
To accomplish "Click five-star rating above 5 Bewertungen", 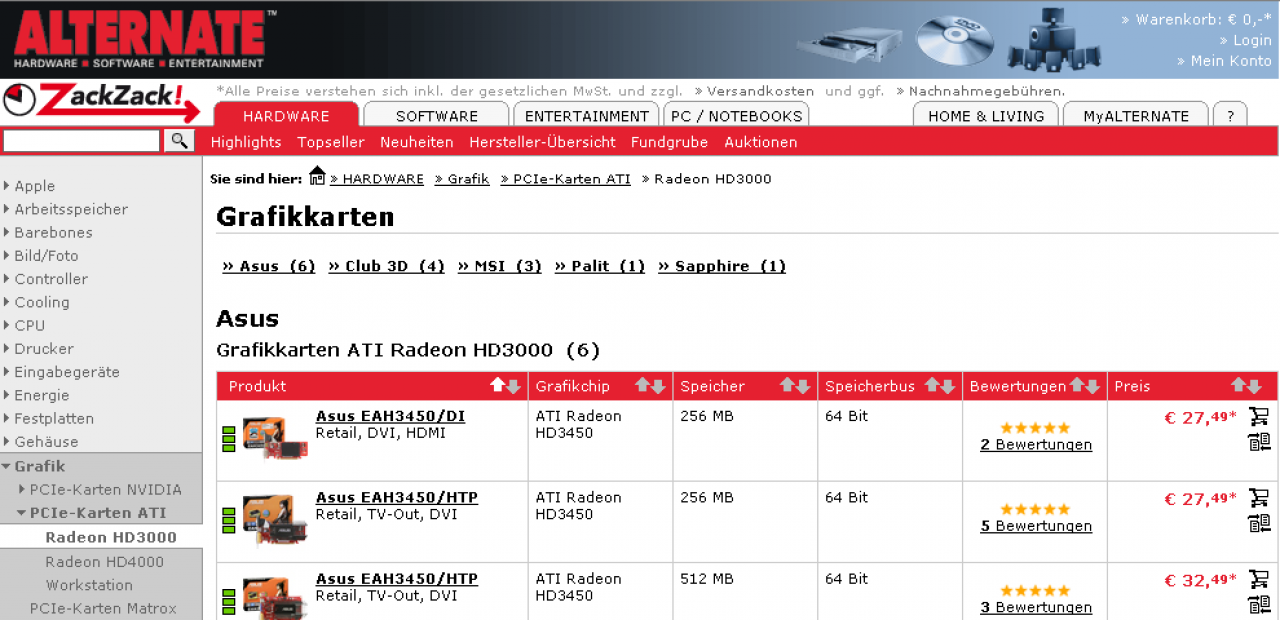I will pos(1035,509).
